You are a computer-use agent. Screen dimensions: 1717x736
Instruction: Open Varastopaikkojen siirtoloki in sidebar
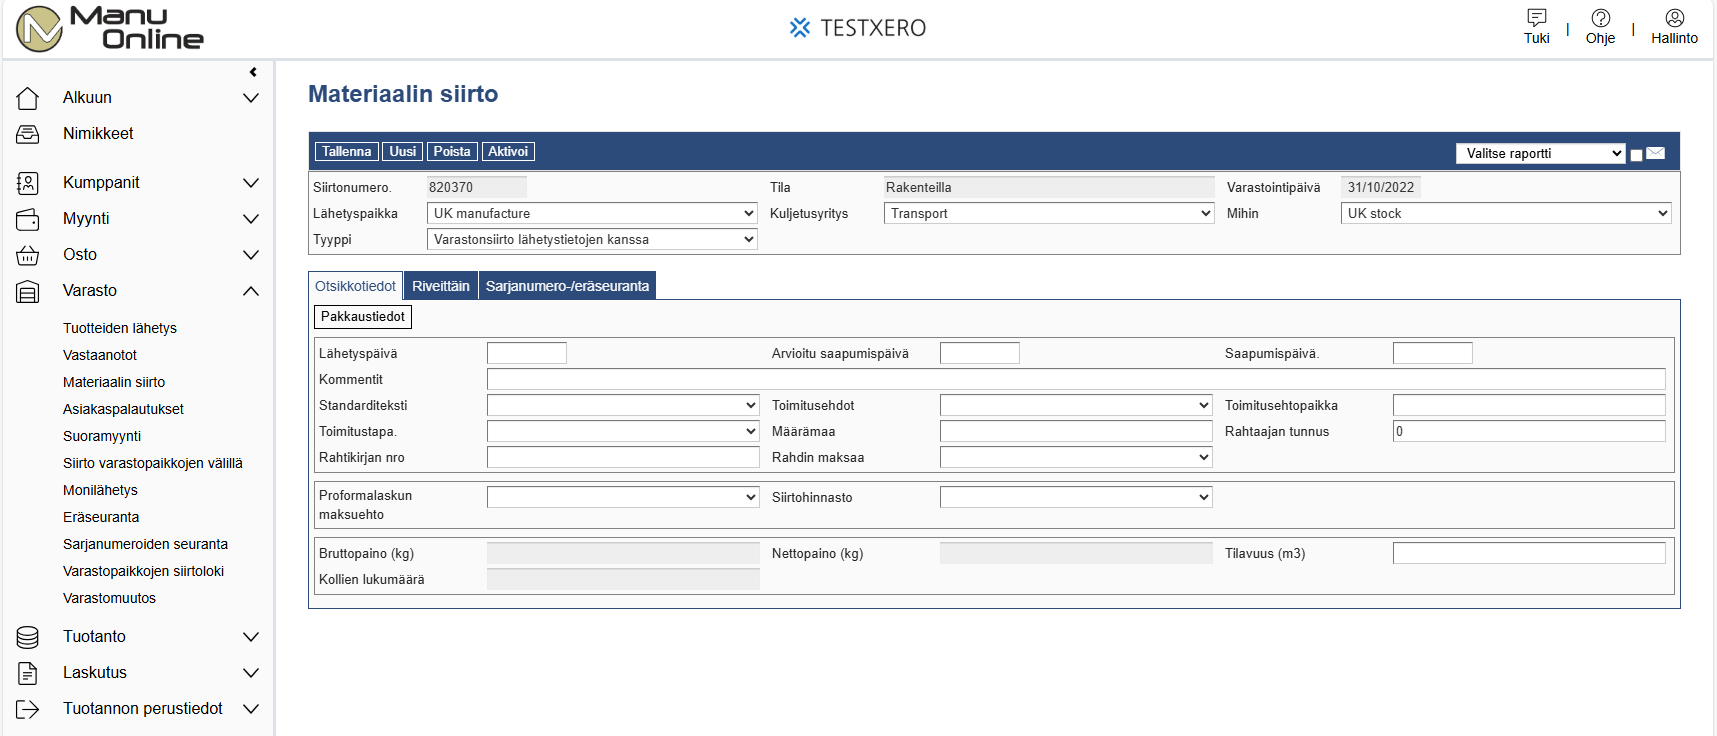143,571
